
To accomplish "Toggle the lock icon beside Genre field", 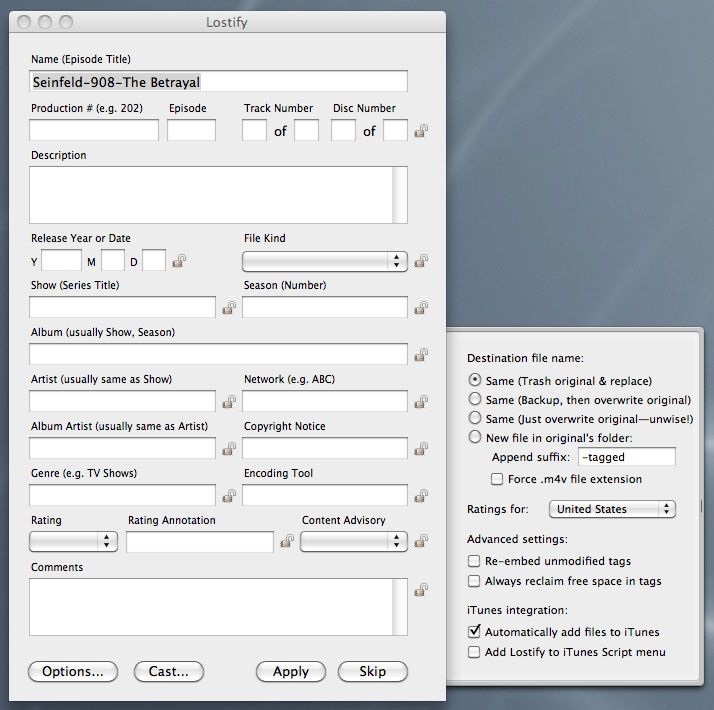I will coord(229,495).
